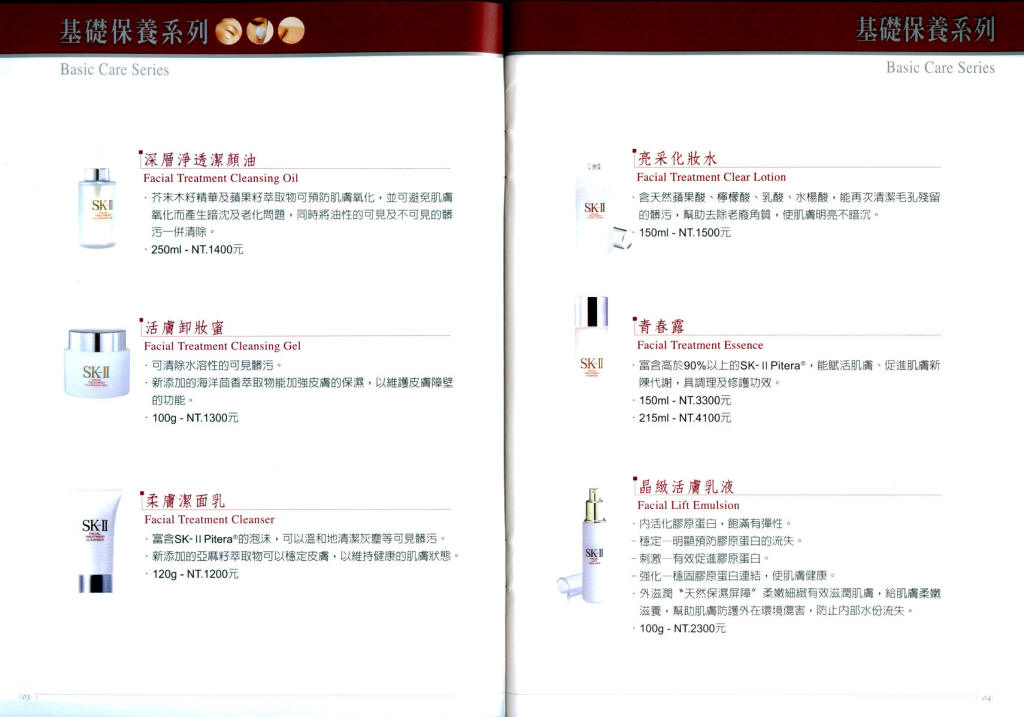Click the 亮采化妝水 product title
1024x717 pixels.
[x=677, y=158]
